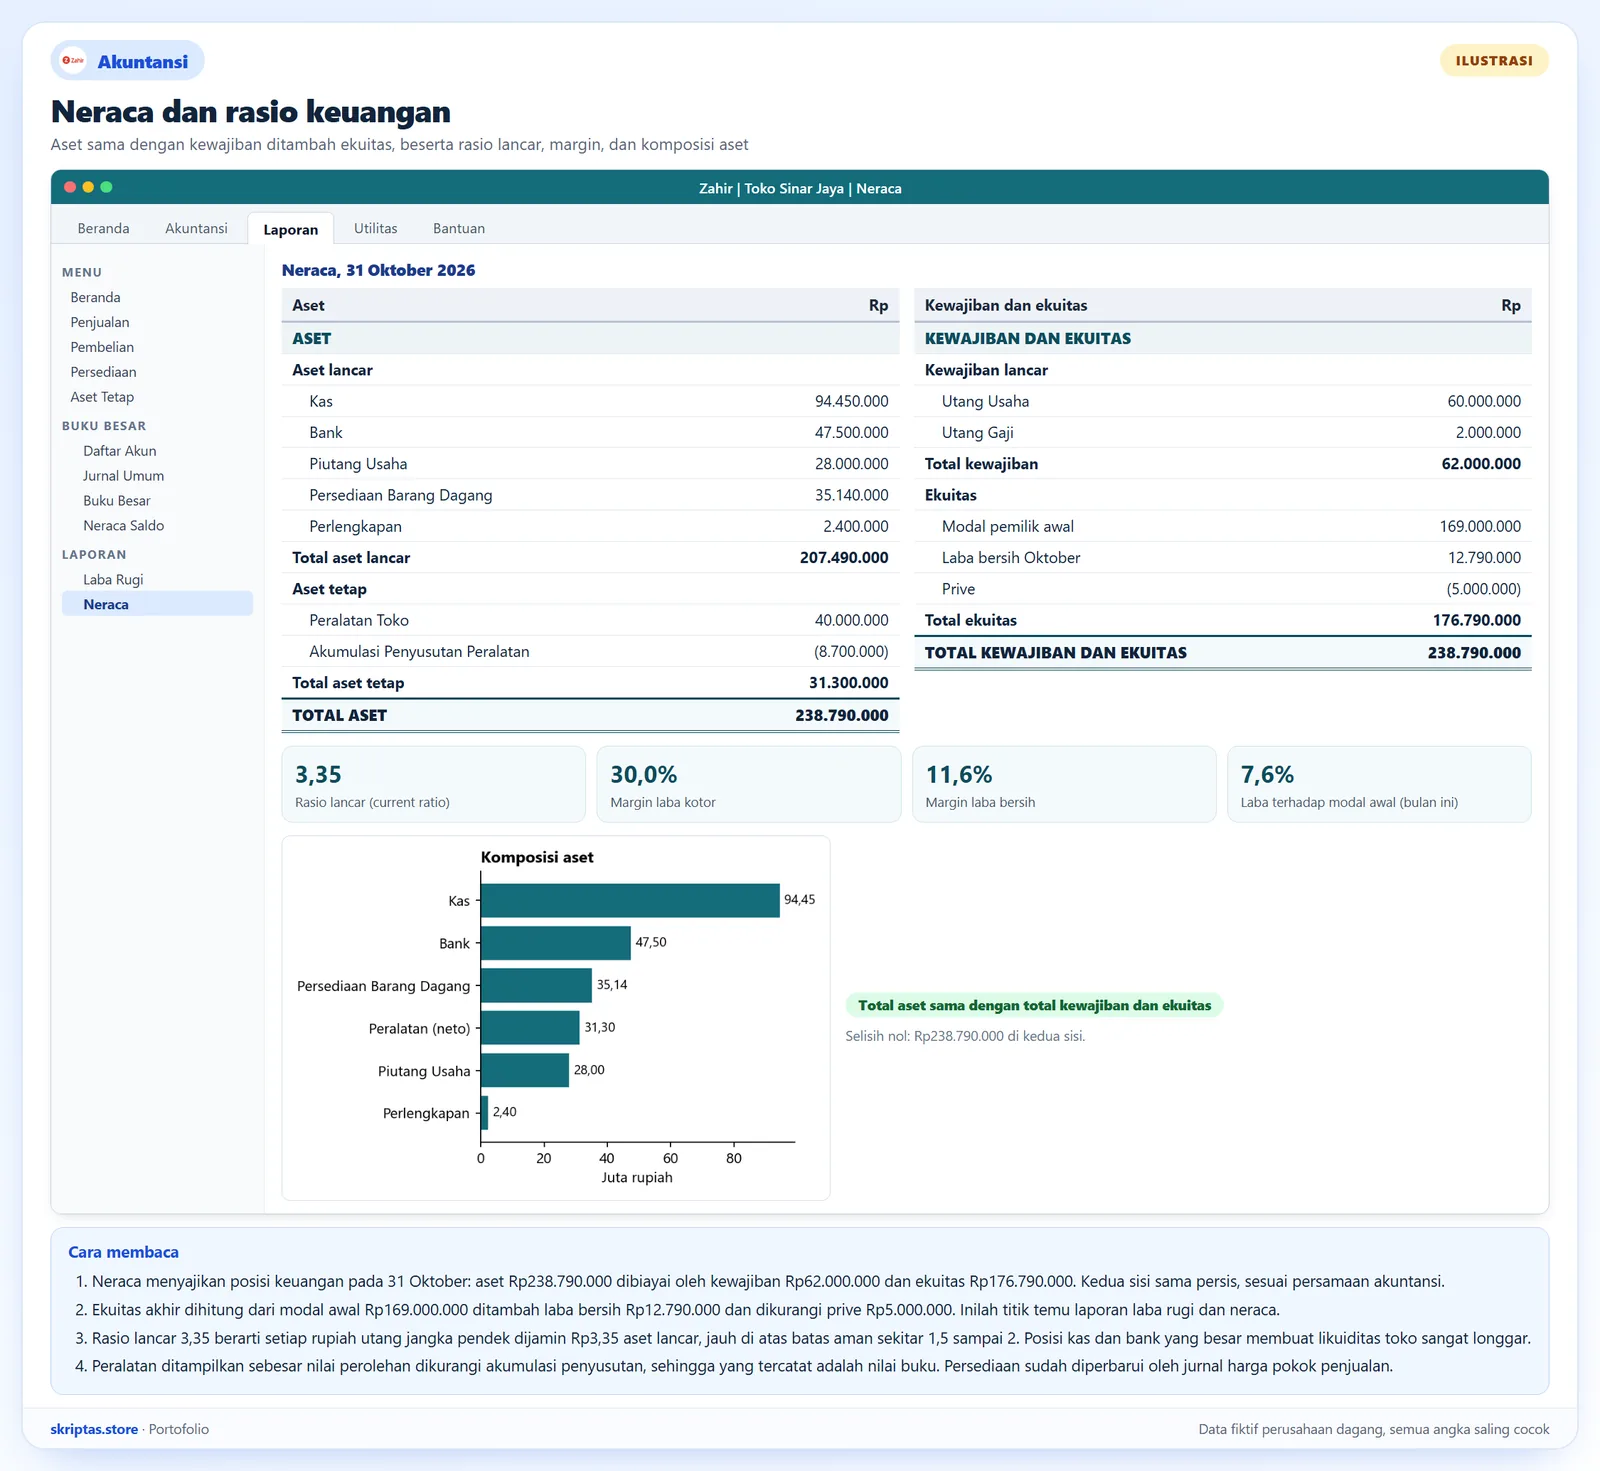This screenshot has height=1471, width=1600.
Task: Select the Persediaan Barang Dagang row
Action: [590, 495]
